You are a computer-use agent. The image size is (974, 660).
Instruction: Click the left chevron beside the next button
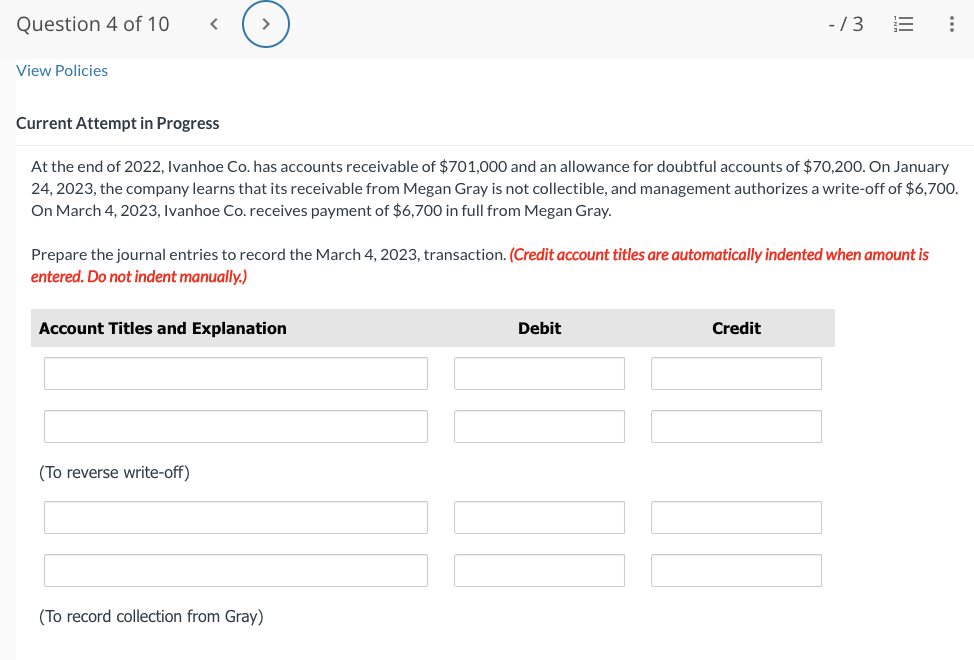point(213,23)
